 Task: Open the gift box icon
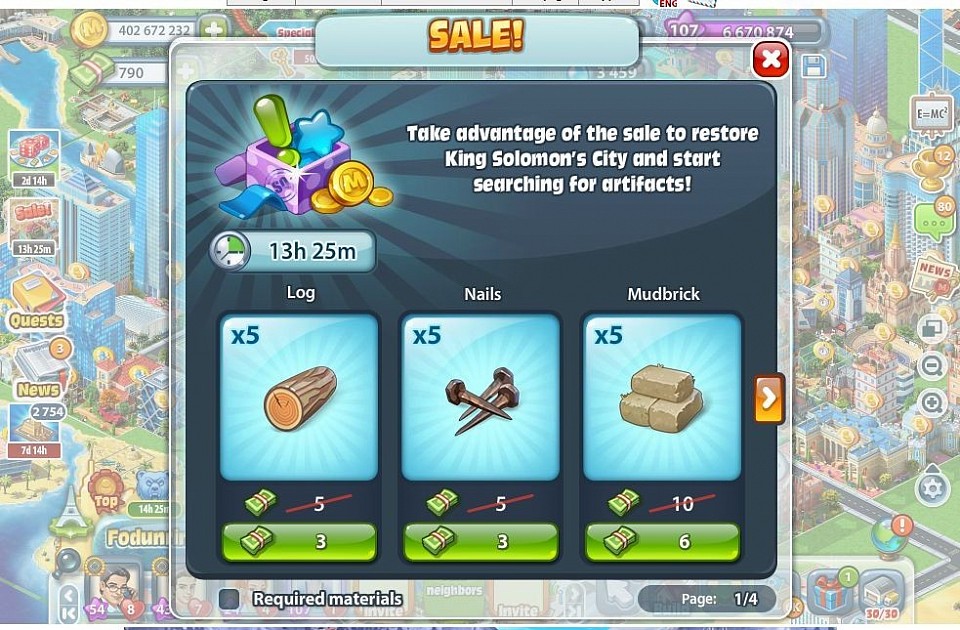point(833,592)
